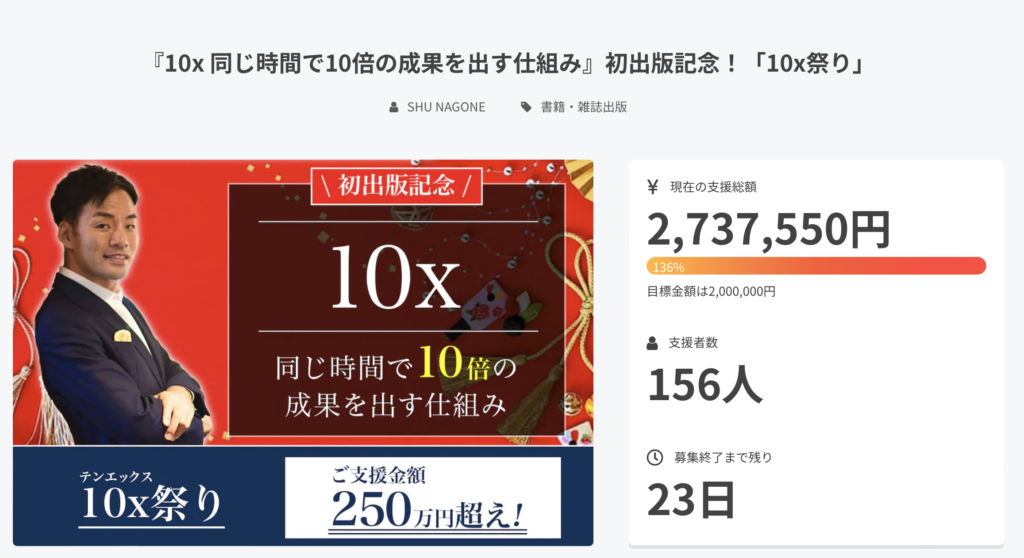Click the 初出版記念 red banner label
Screen dimensions: 1024x558
[x=396, y=186]
